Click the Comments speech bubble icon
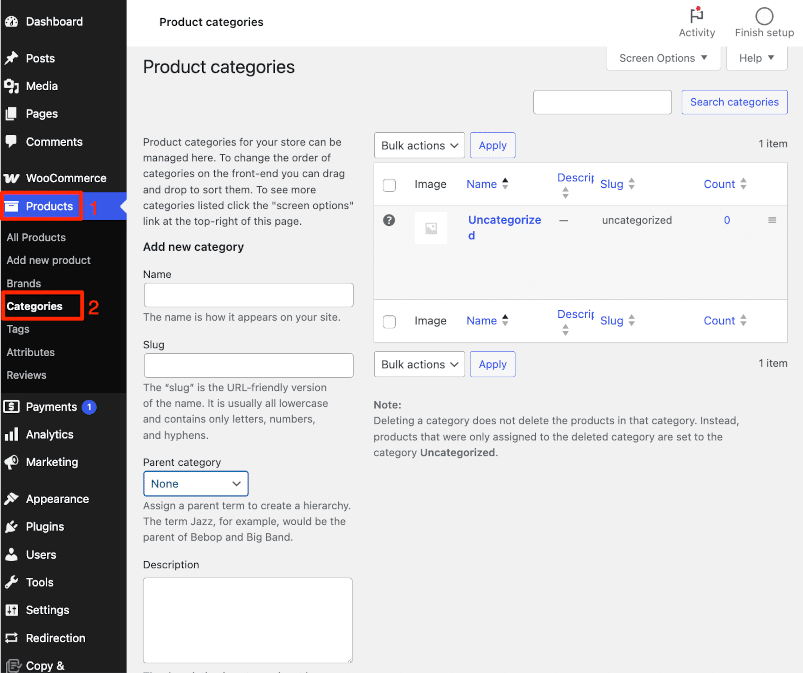 click(x=11, y=141)
